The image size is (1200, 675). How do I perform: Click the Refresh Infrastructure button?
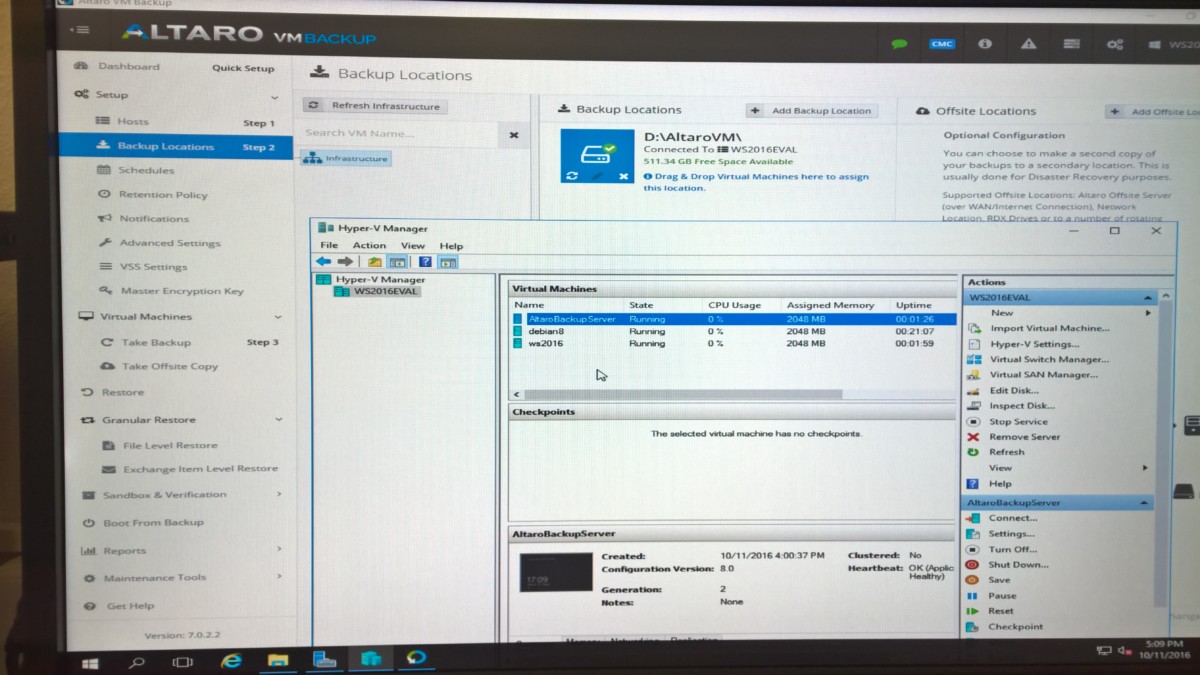375,106
